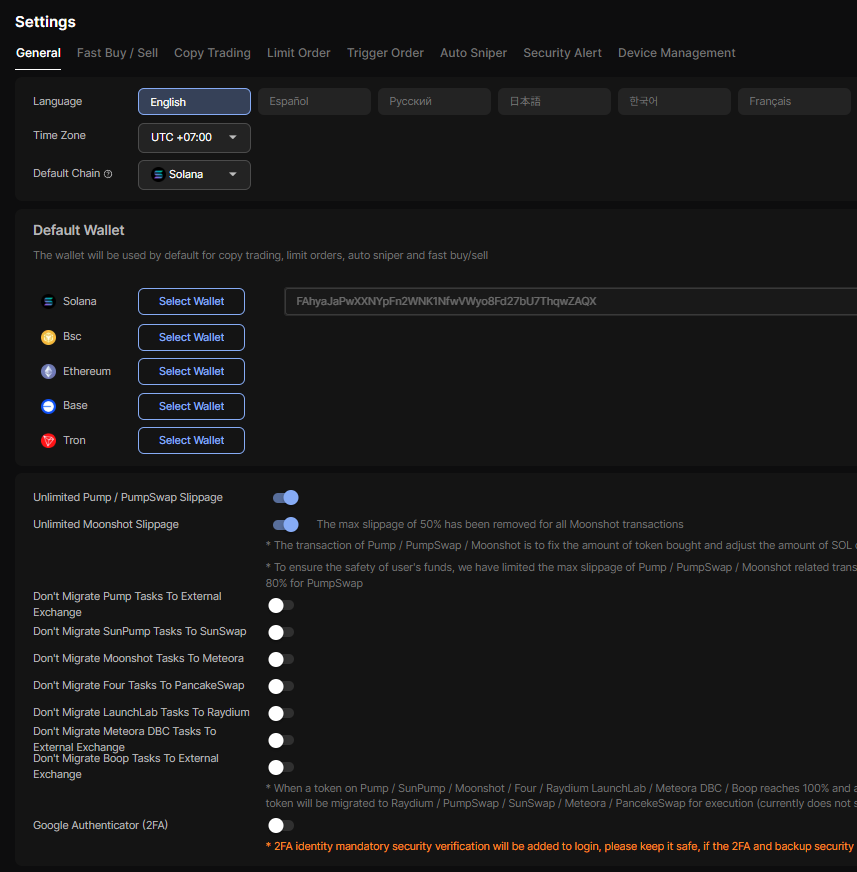The image size is (857, 872).
Task: Enable Don't Migrate Four Tasks To PancakeSwap
Action: point(281,686)
